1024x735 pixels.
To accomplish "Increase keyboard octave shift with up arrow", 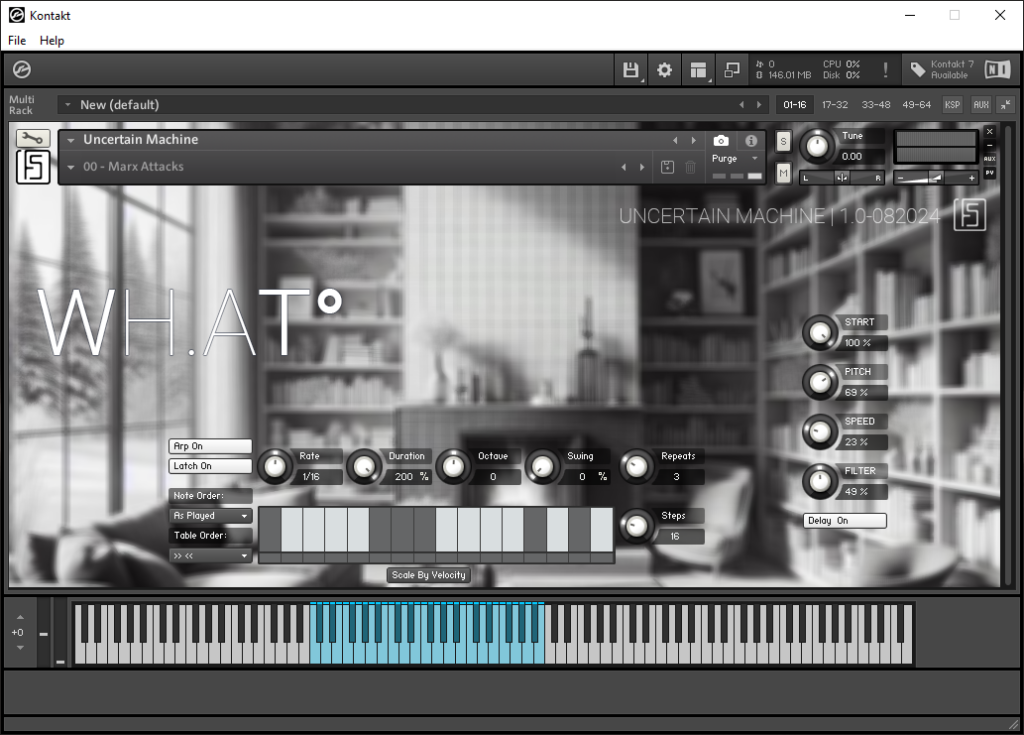I will pyautogui.click(x=20, y=617).
